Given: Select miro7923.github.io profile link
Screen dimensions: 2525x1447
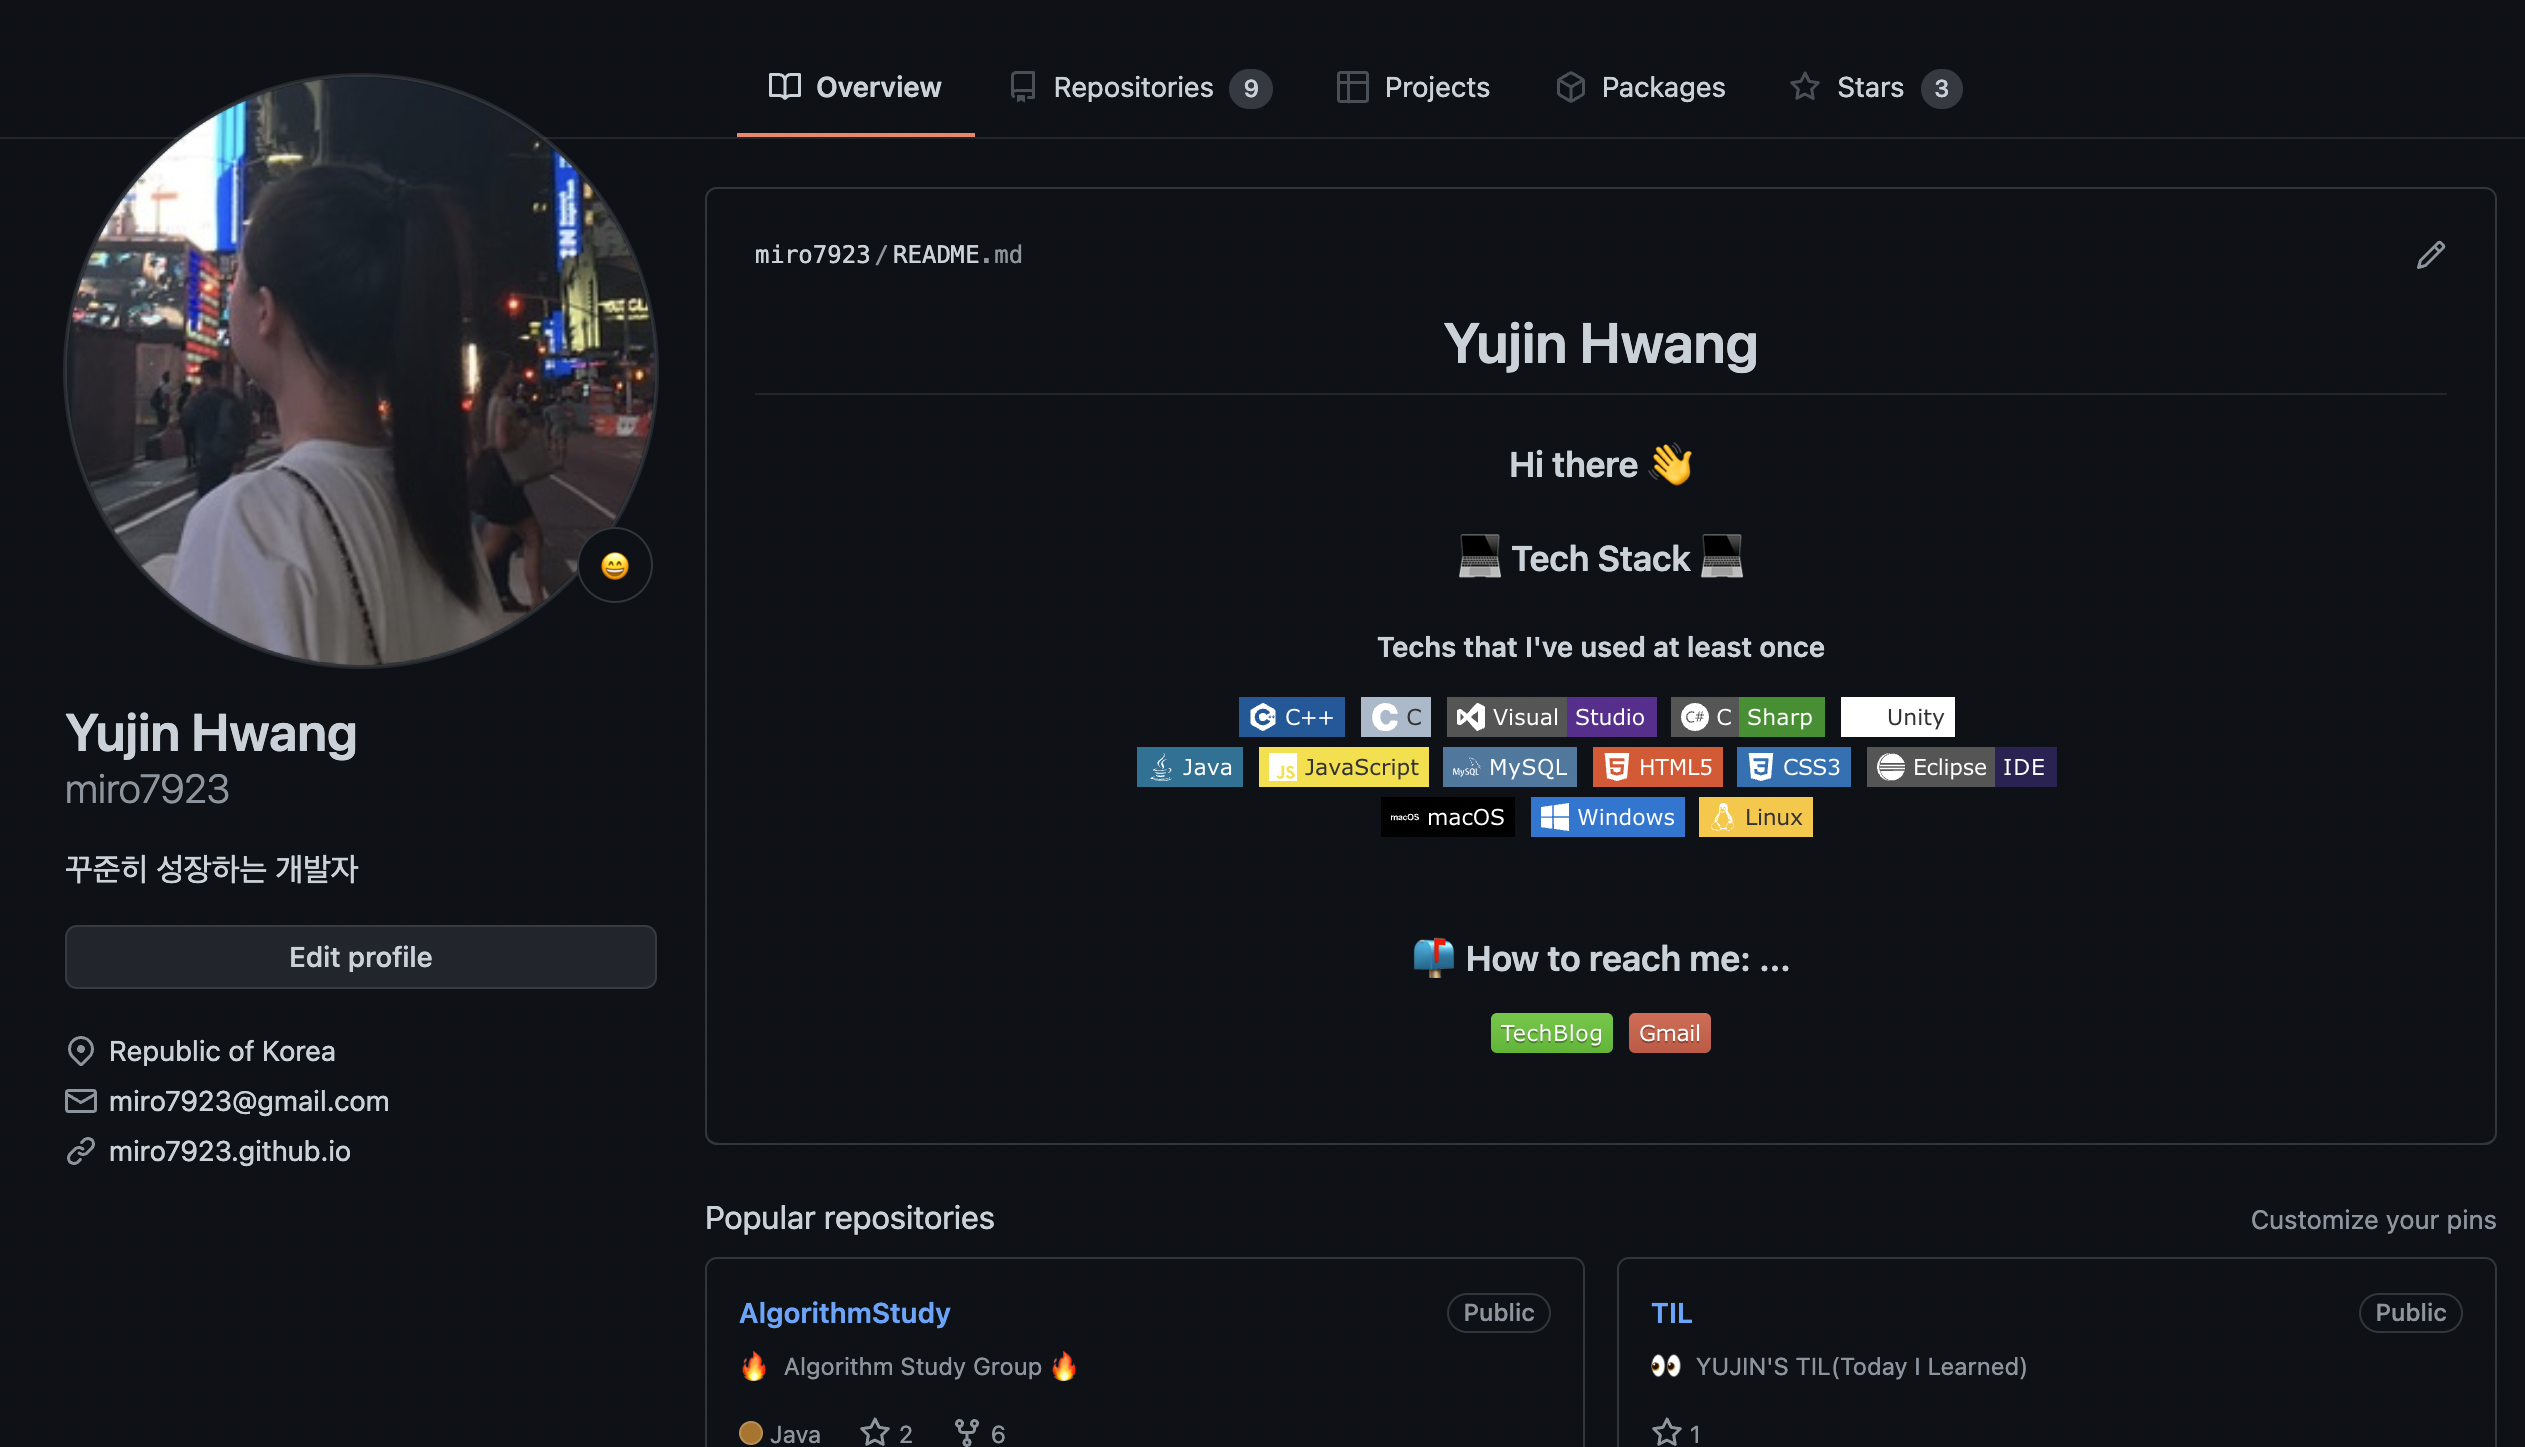Looking at the screenshot, I should point(231,1149).
